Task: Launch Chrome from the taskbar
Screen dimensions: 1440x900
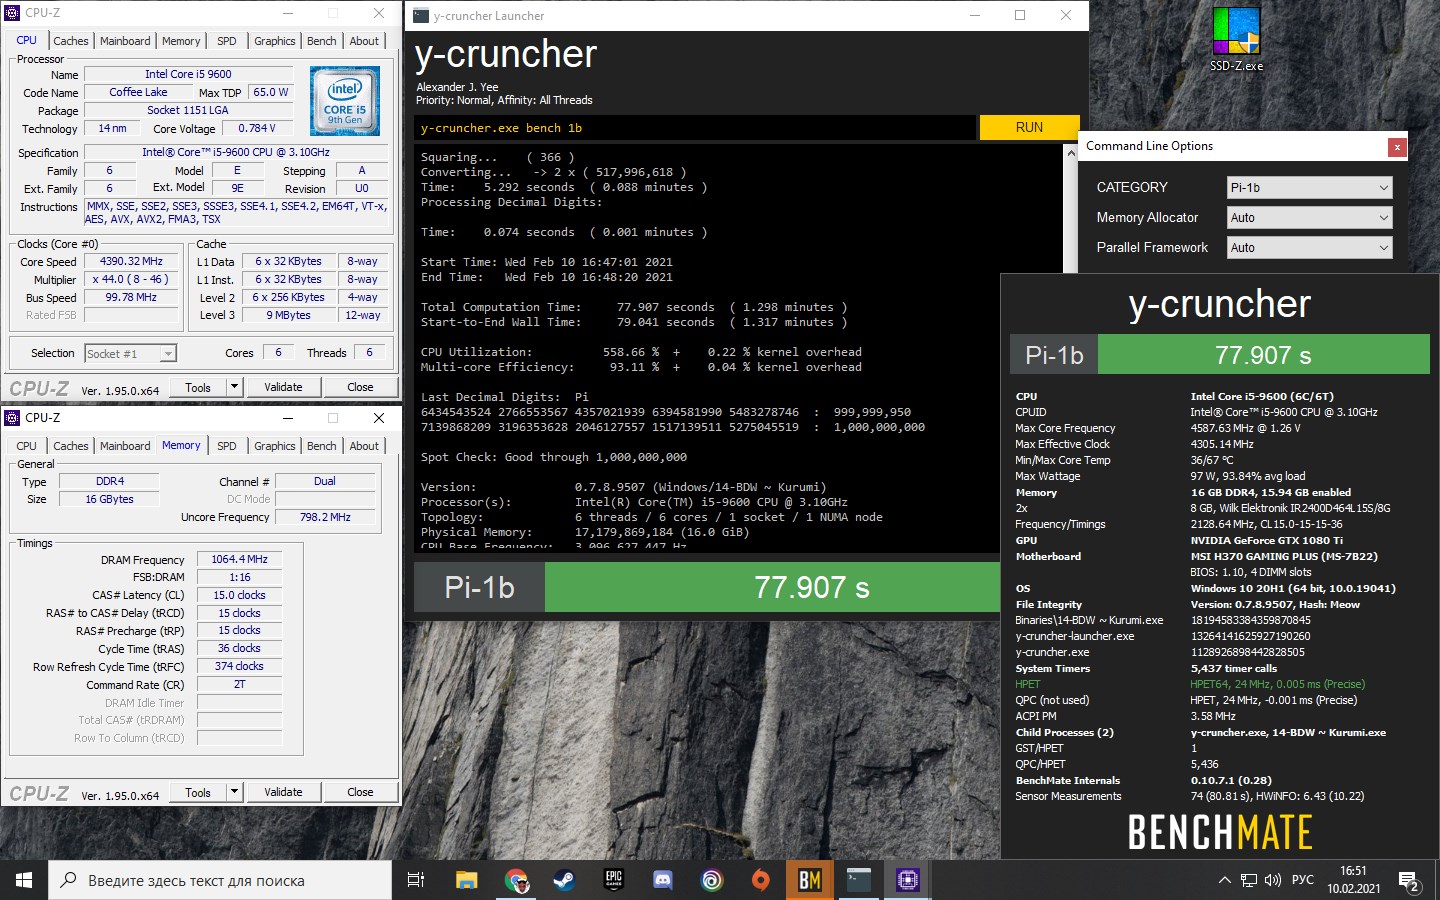Action: 516,880
